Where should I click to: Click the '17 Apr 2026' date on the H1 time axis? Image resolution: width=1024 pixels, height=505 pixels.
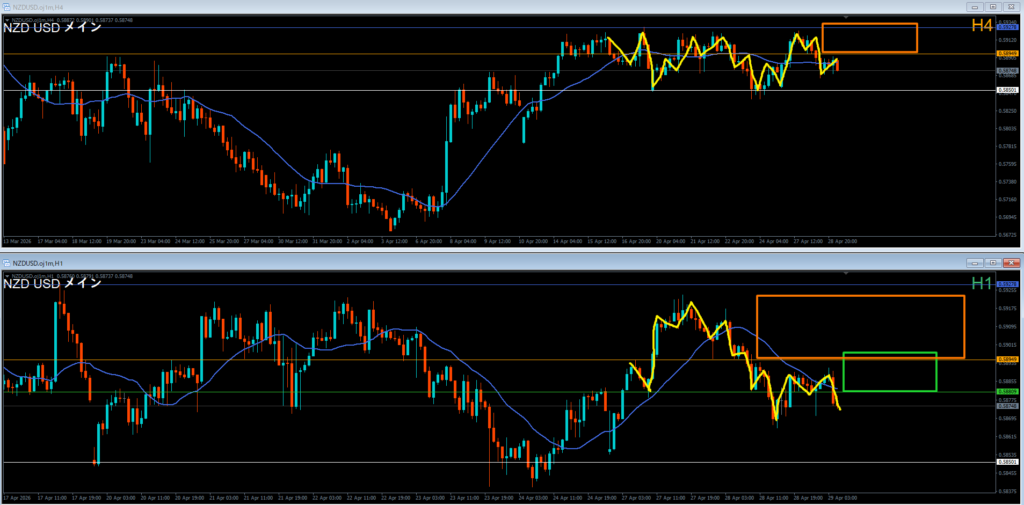[x=17, y=497]
